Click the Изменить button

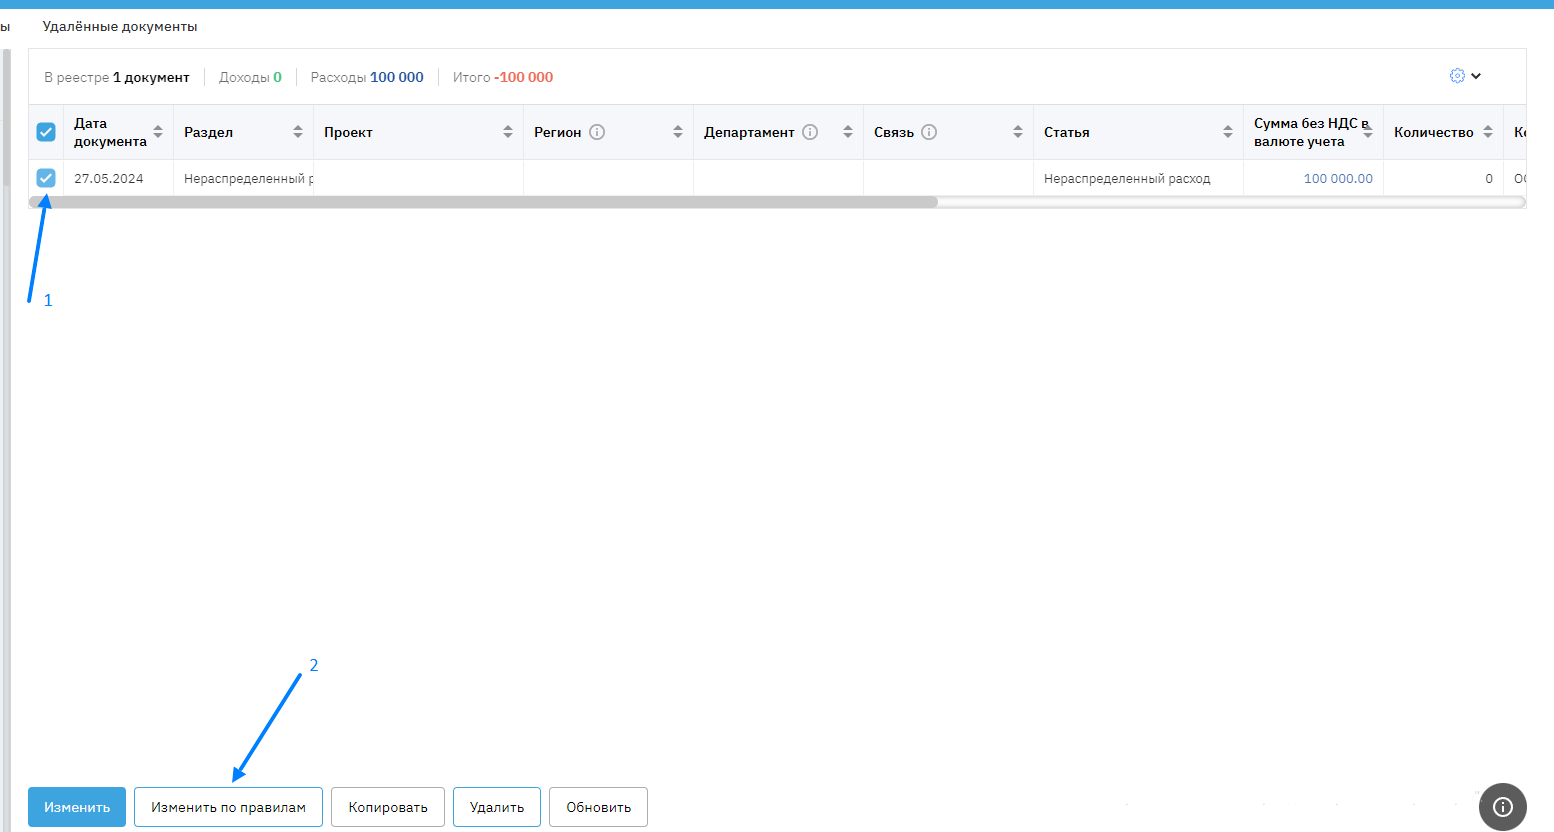pos(77,807)
